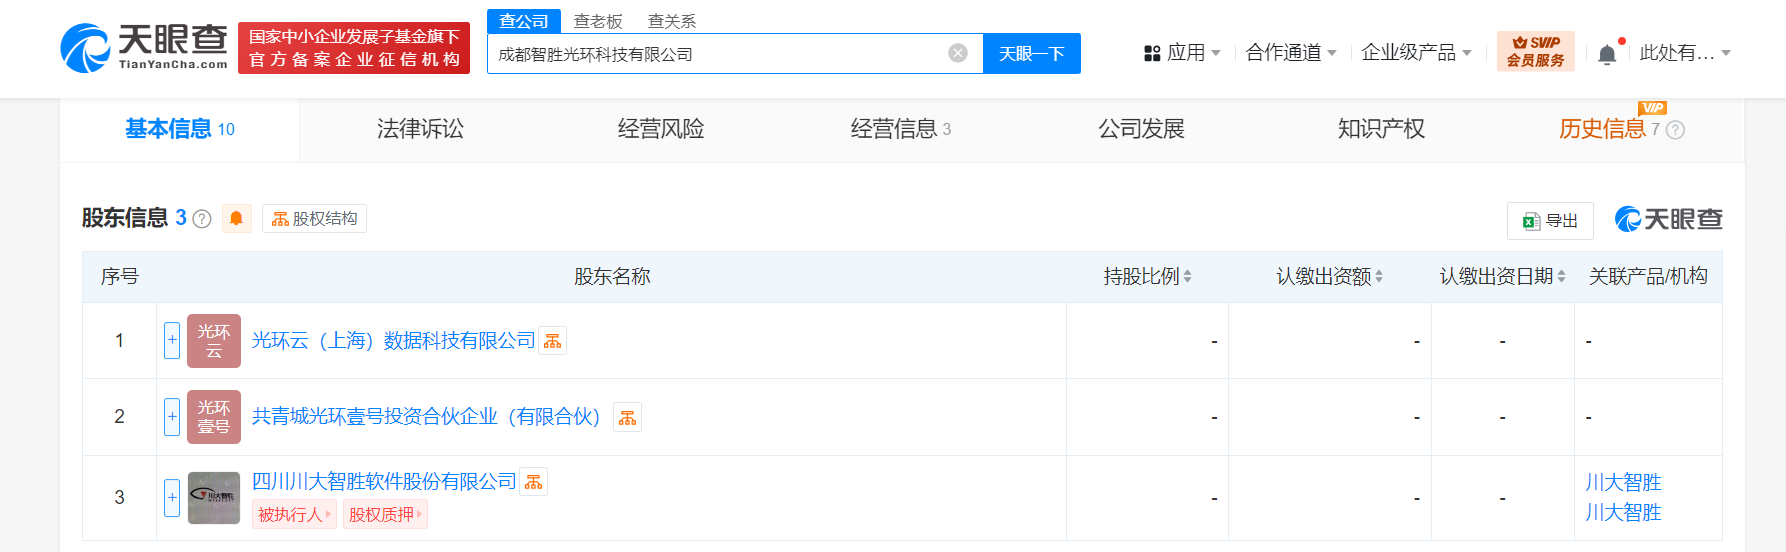View equity structure icon for 四川川大智胜

click(534, 482)
